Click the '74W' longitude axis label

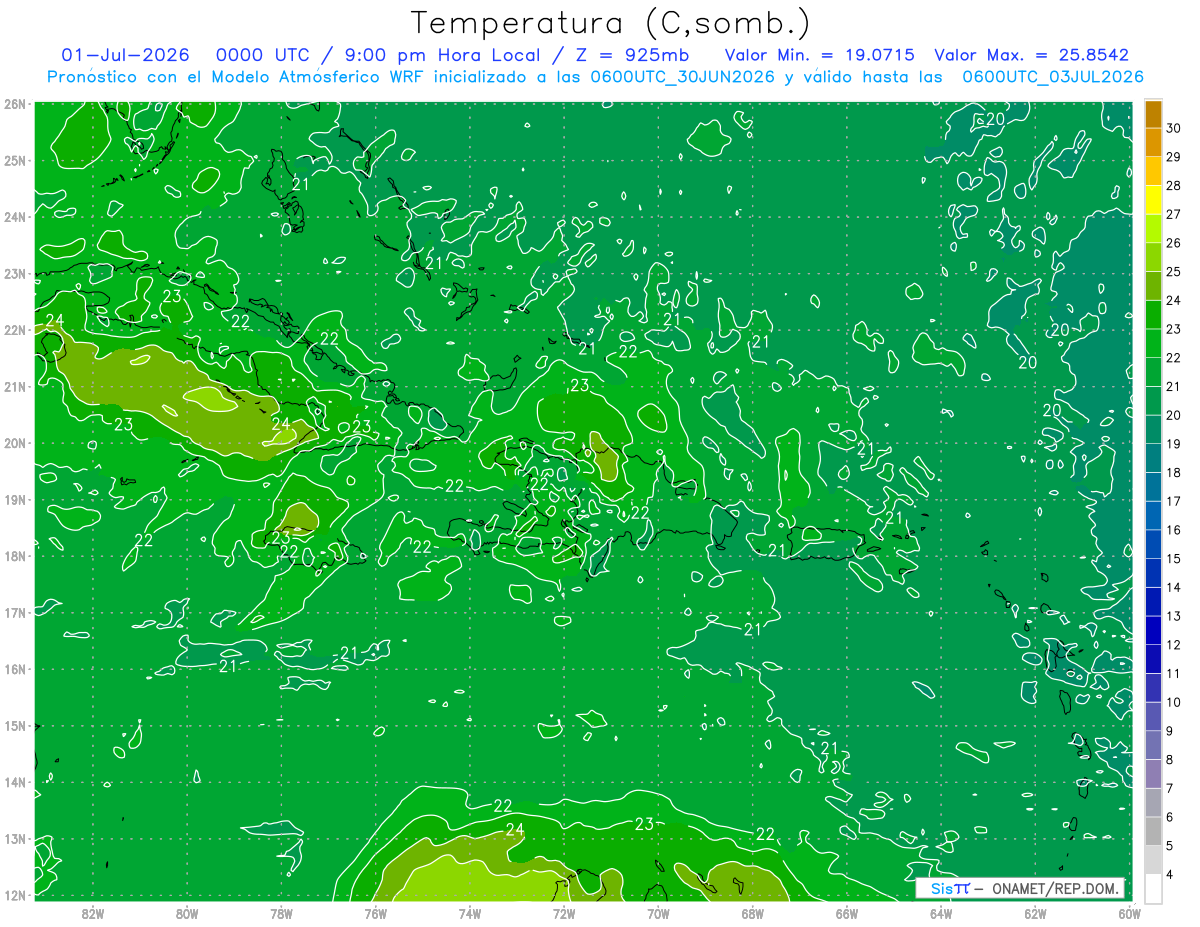[470, 913]
